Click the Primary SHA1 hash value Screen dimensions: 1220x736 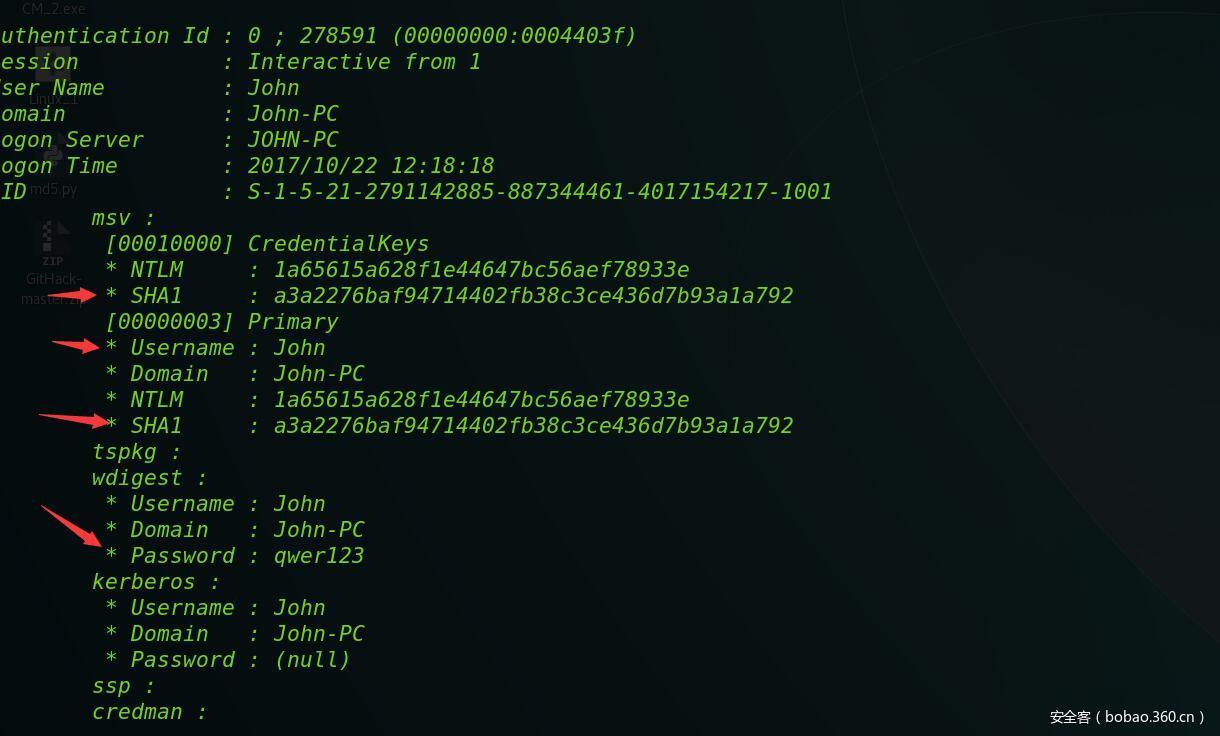tap(533, 426)
